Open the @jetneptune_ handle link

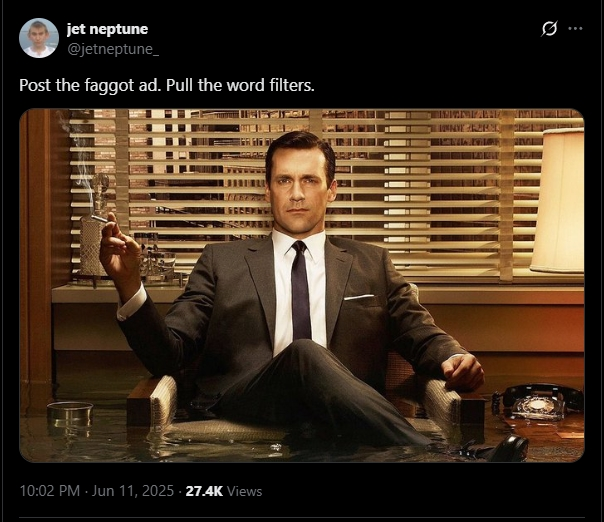[113, 49]
